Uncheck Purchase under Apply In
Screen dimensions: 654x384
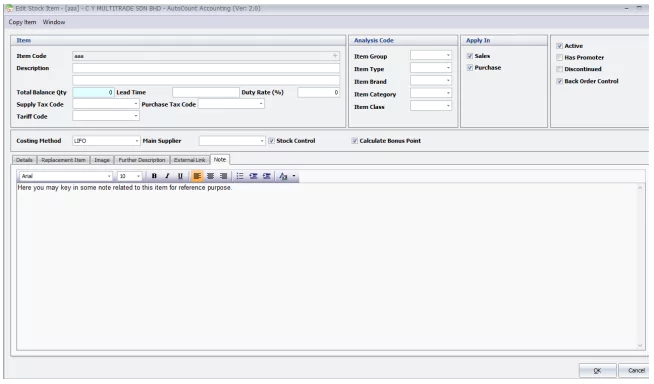click(x=470, y=68)
